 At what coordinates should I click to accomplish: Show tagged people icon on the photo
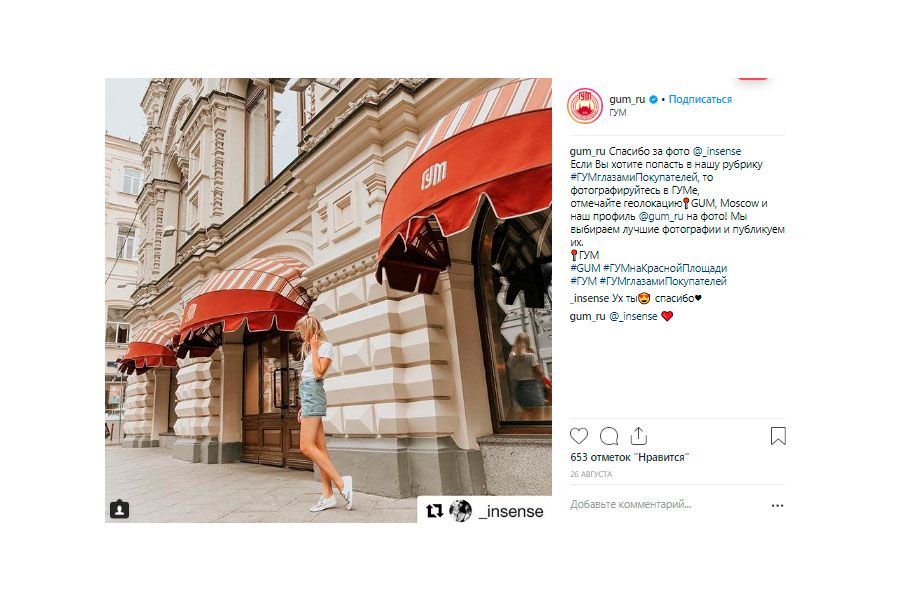(x=119, y=509)
